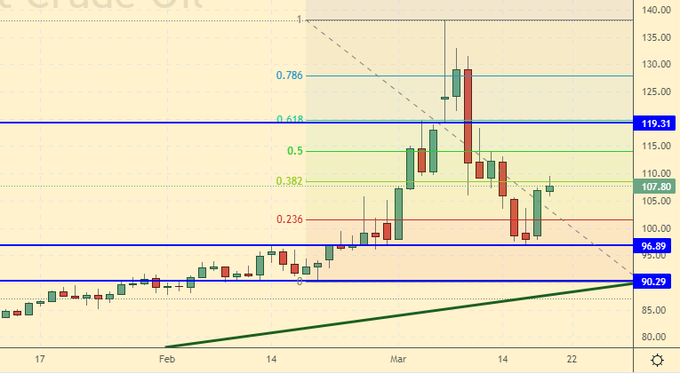Click the Feb date on time axis
The width and height of the screenshot is (680, 374).
point(167,359)
